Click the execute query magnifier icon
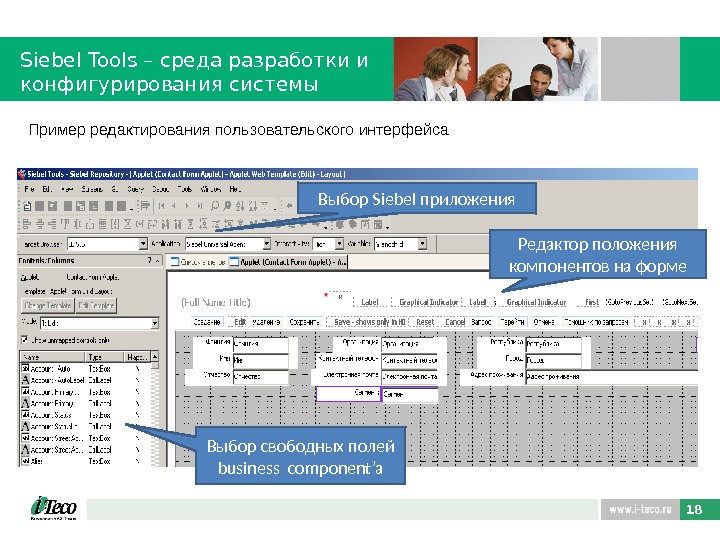 227,206
